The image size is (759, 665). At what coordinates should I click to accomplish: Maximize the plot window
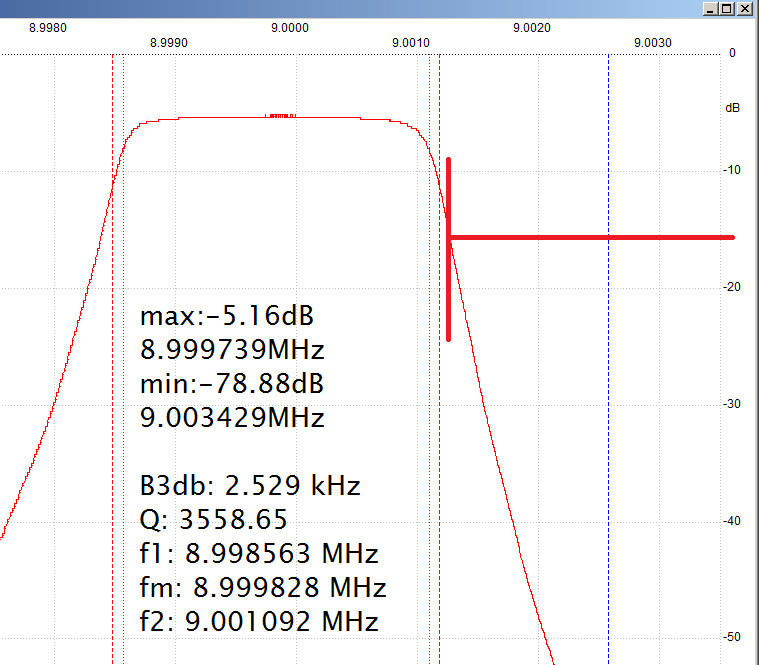point(727,9)
